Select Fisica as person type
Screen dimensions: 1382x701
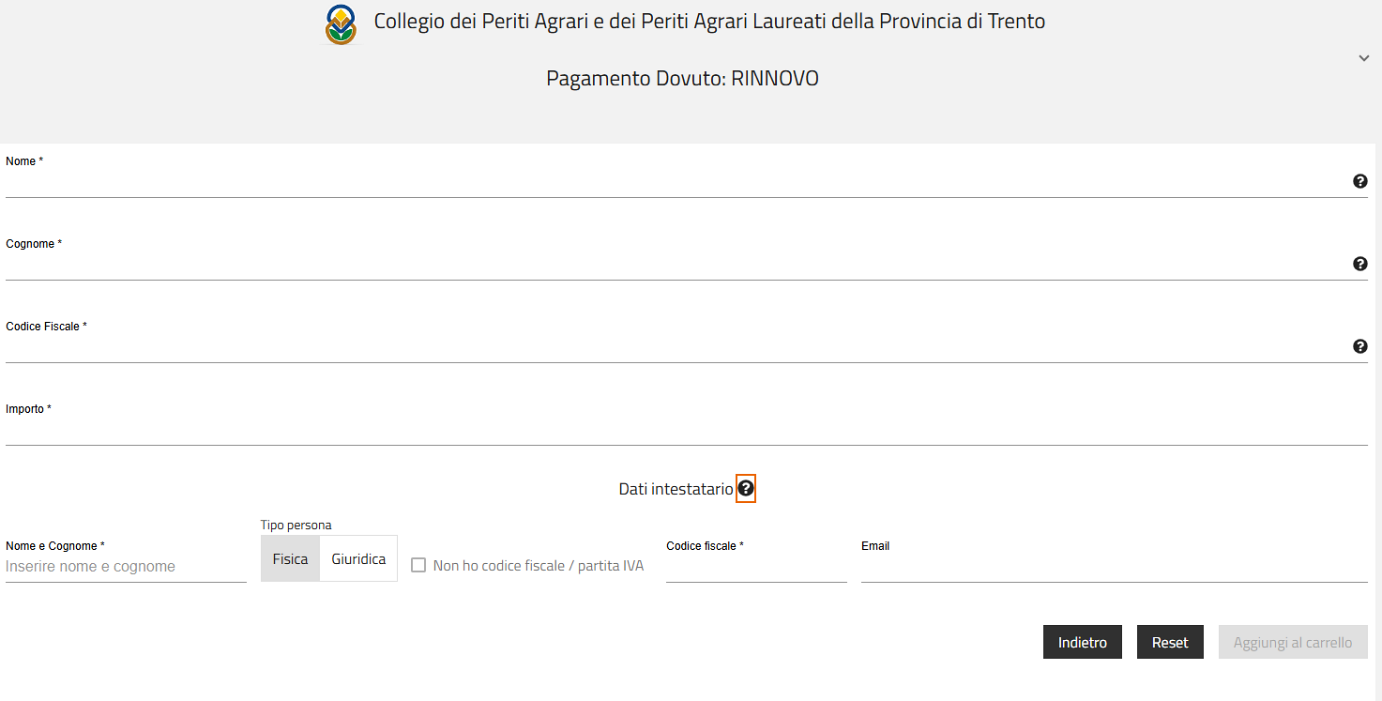[x=290, y=559]
